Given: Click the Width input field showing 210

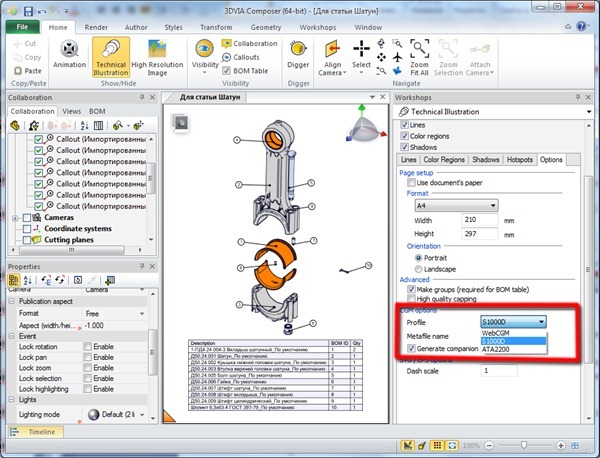Looking at the screenshot, I should coord(480,220).
